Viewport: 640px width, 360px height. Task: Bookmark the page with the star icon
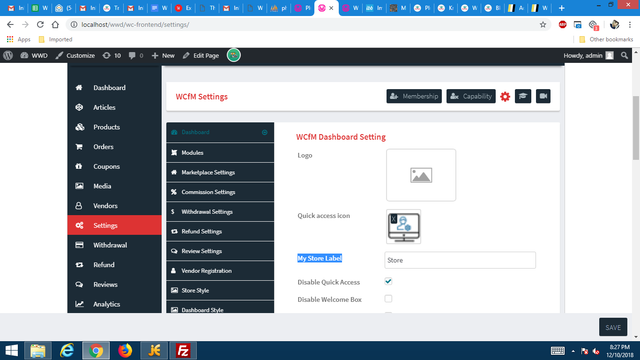point(543,24)
